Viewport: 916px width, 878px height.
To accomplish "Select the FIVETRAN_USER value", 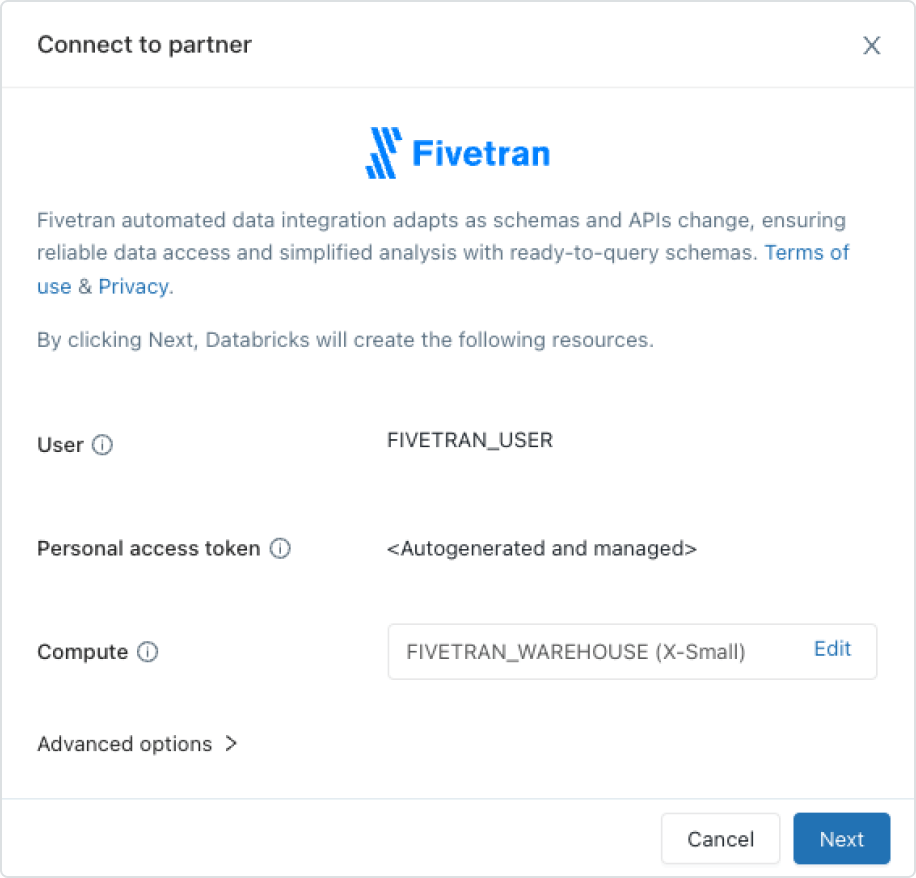I will click(470, 440).
